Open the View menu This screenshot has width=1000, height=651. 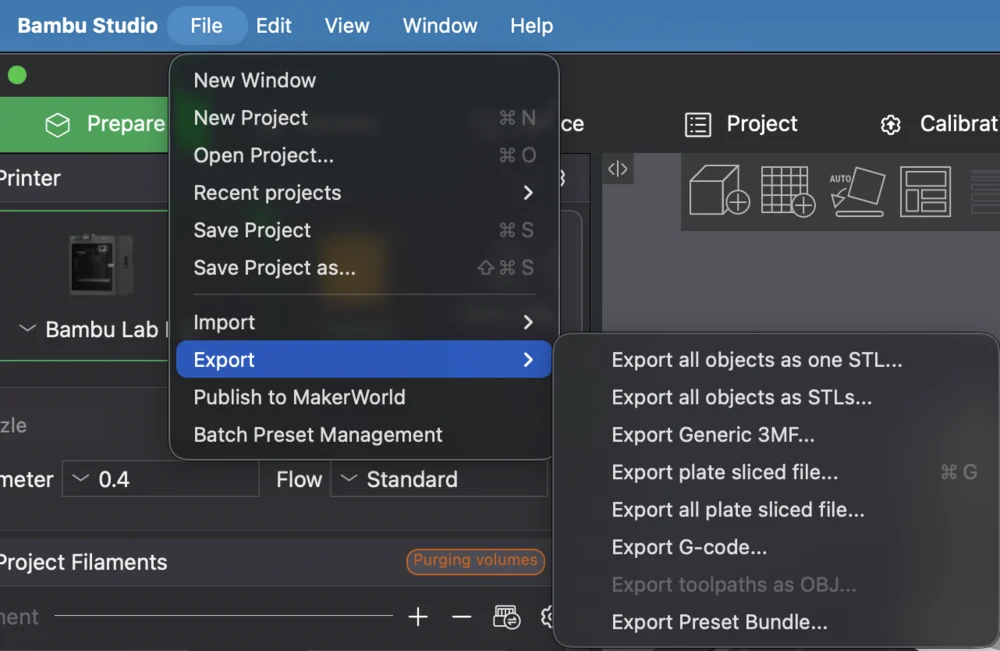[347, 26]
